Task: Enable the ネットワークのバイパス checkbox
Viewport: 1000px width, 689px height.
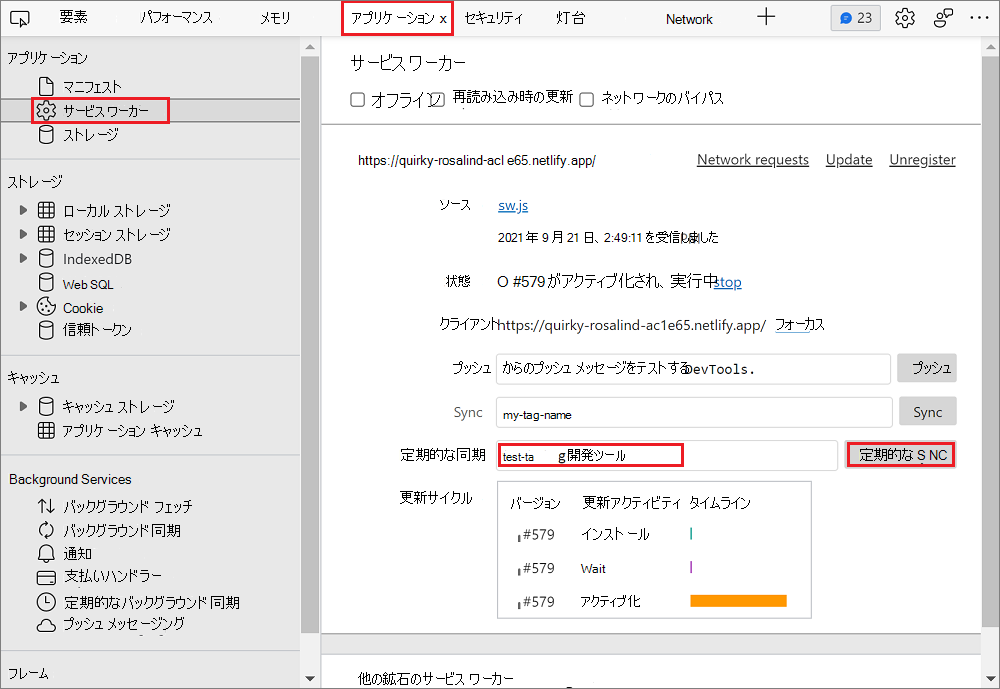Action: pyautogui.click(x=586, y=100)
